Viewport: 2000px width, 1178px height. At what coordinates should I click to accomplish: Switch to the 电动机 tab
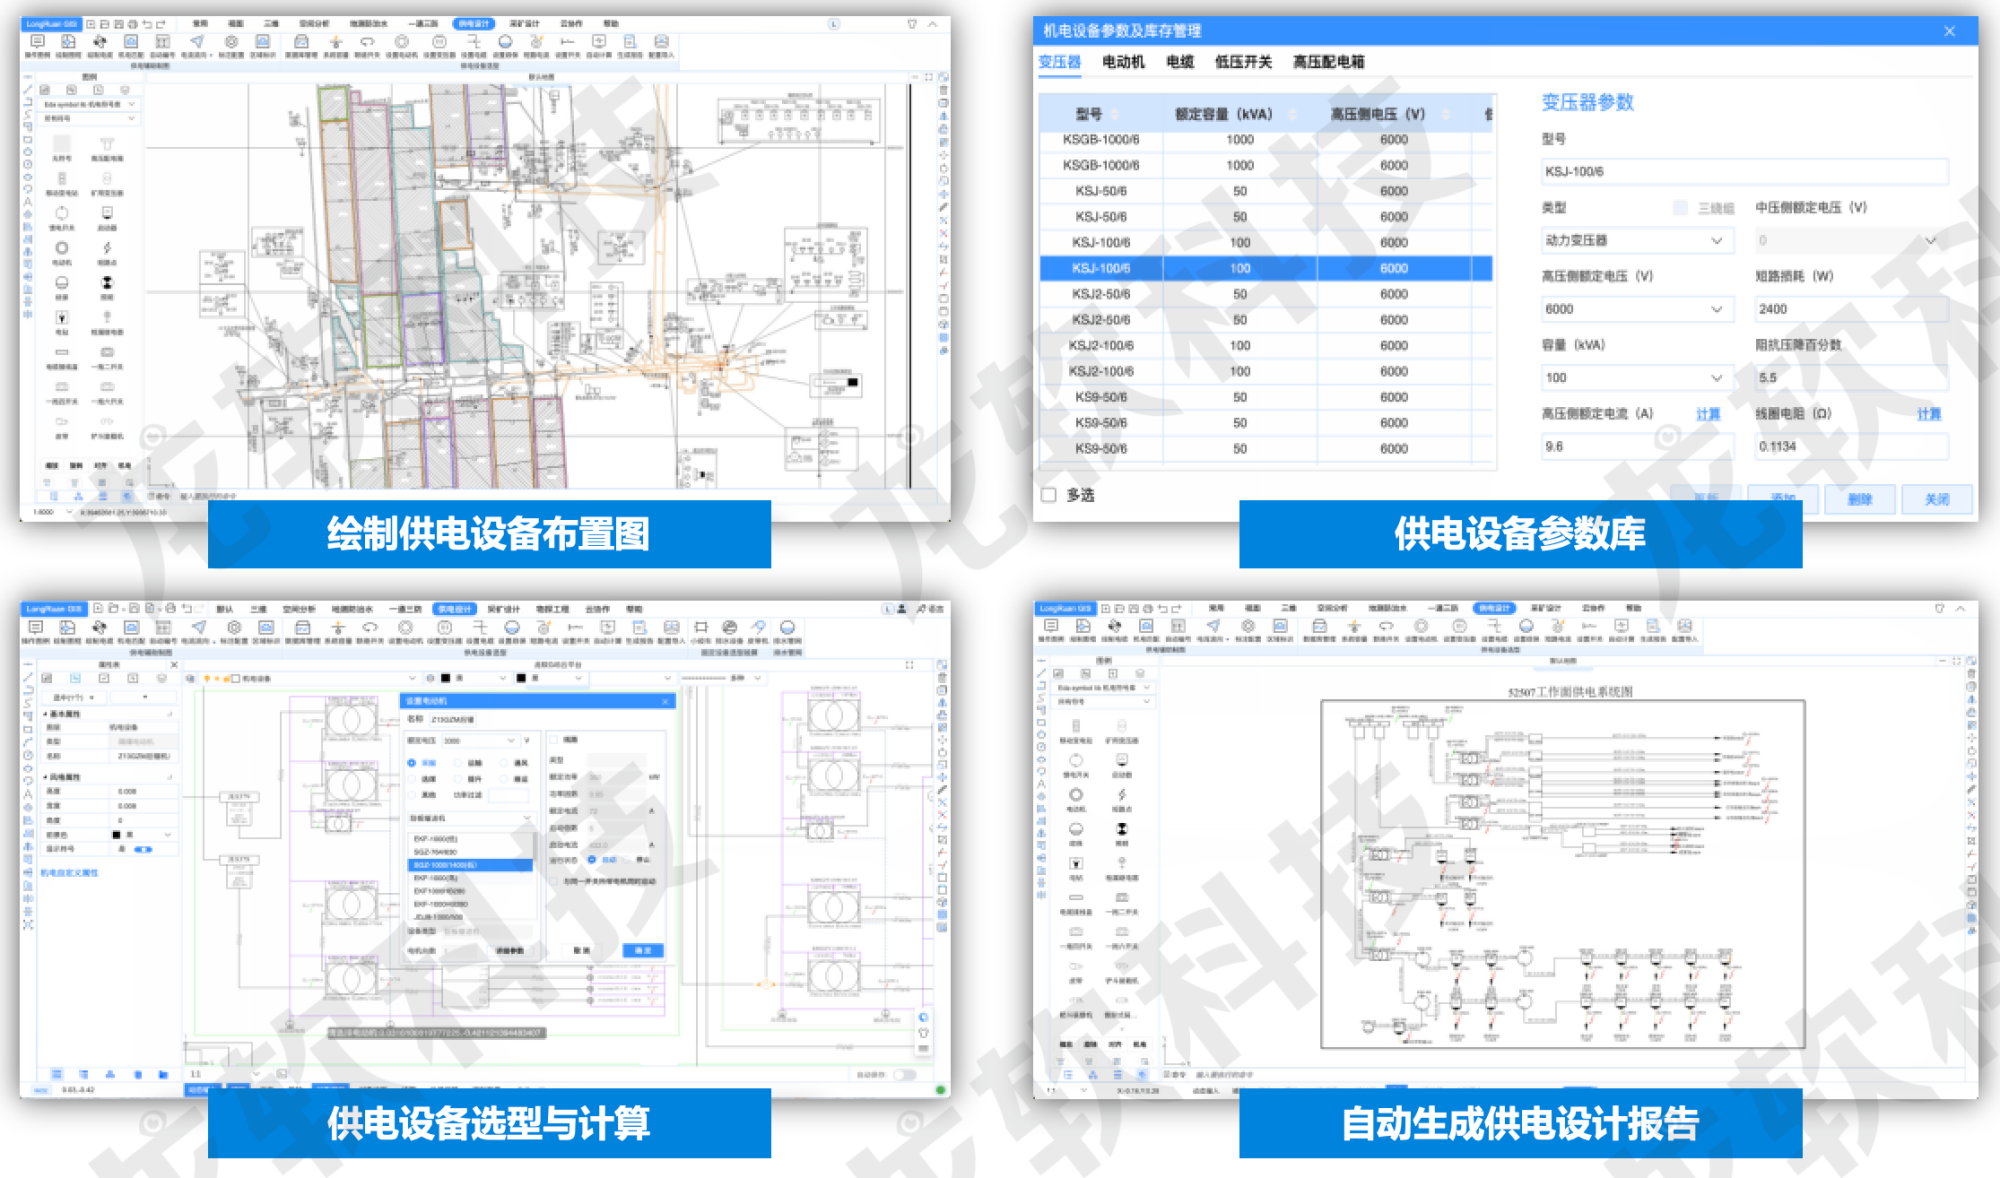point(1123,62)
